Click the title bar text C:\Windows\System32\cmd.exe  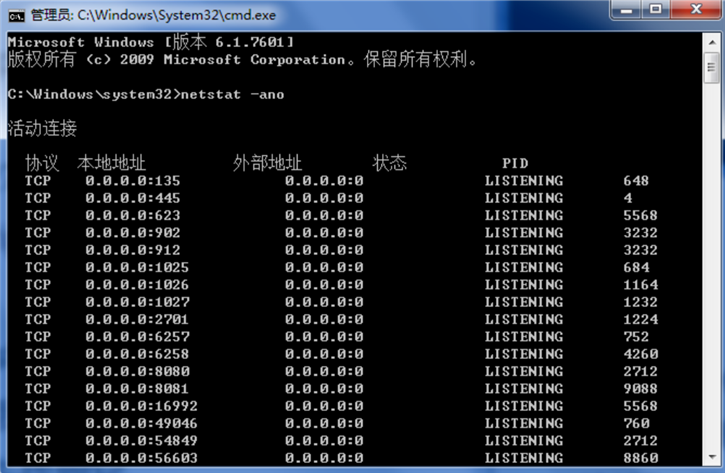click(169, 15)
